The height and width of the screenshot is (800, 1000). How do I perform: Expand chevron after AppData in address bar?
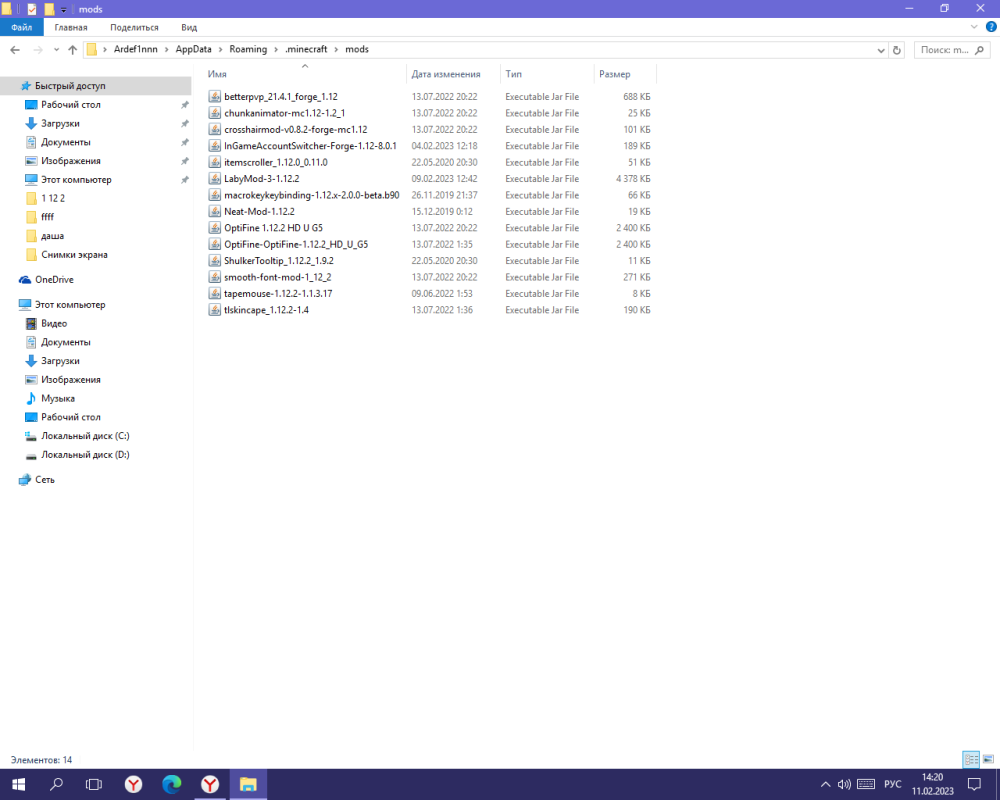221,50
